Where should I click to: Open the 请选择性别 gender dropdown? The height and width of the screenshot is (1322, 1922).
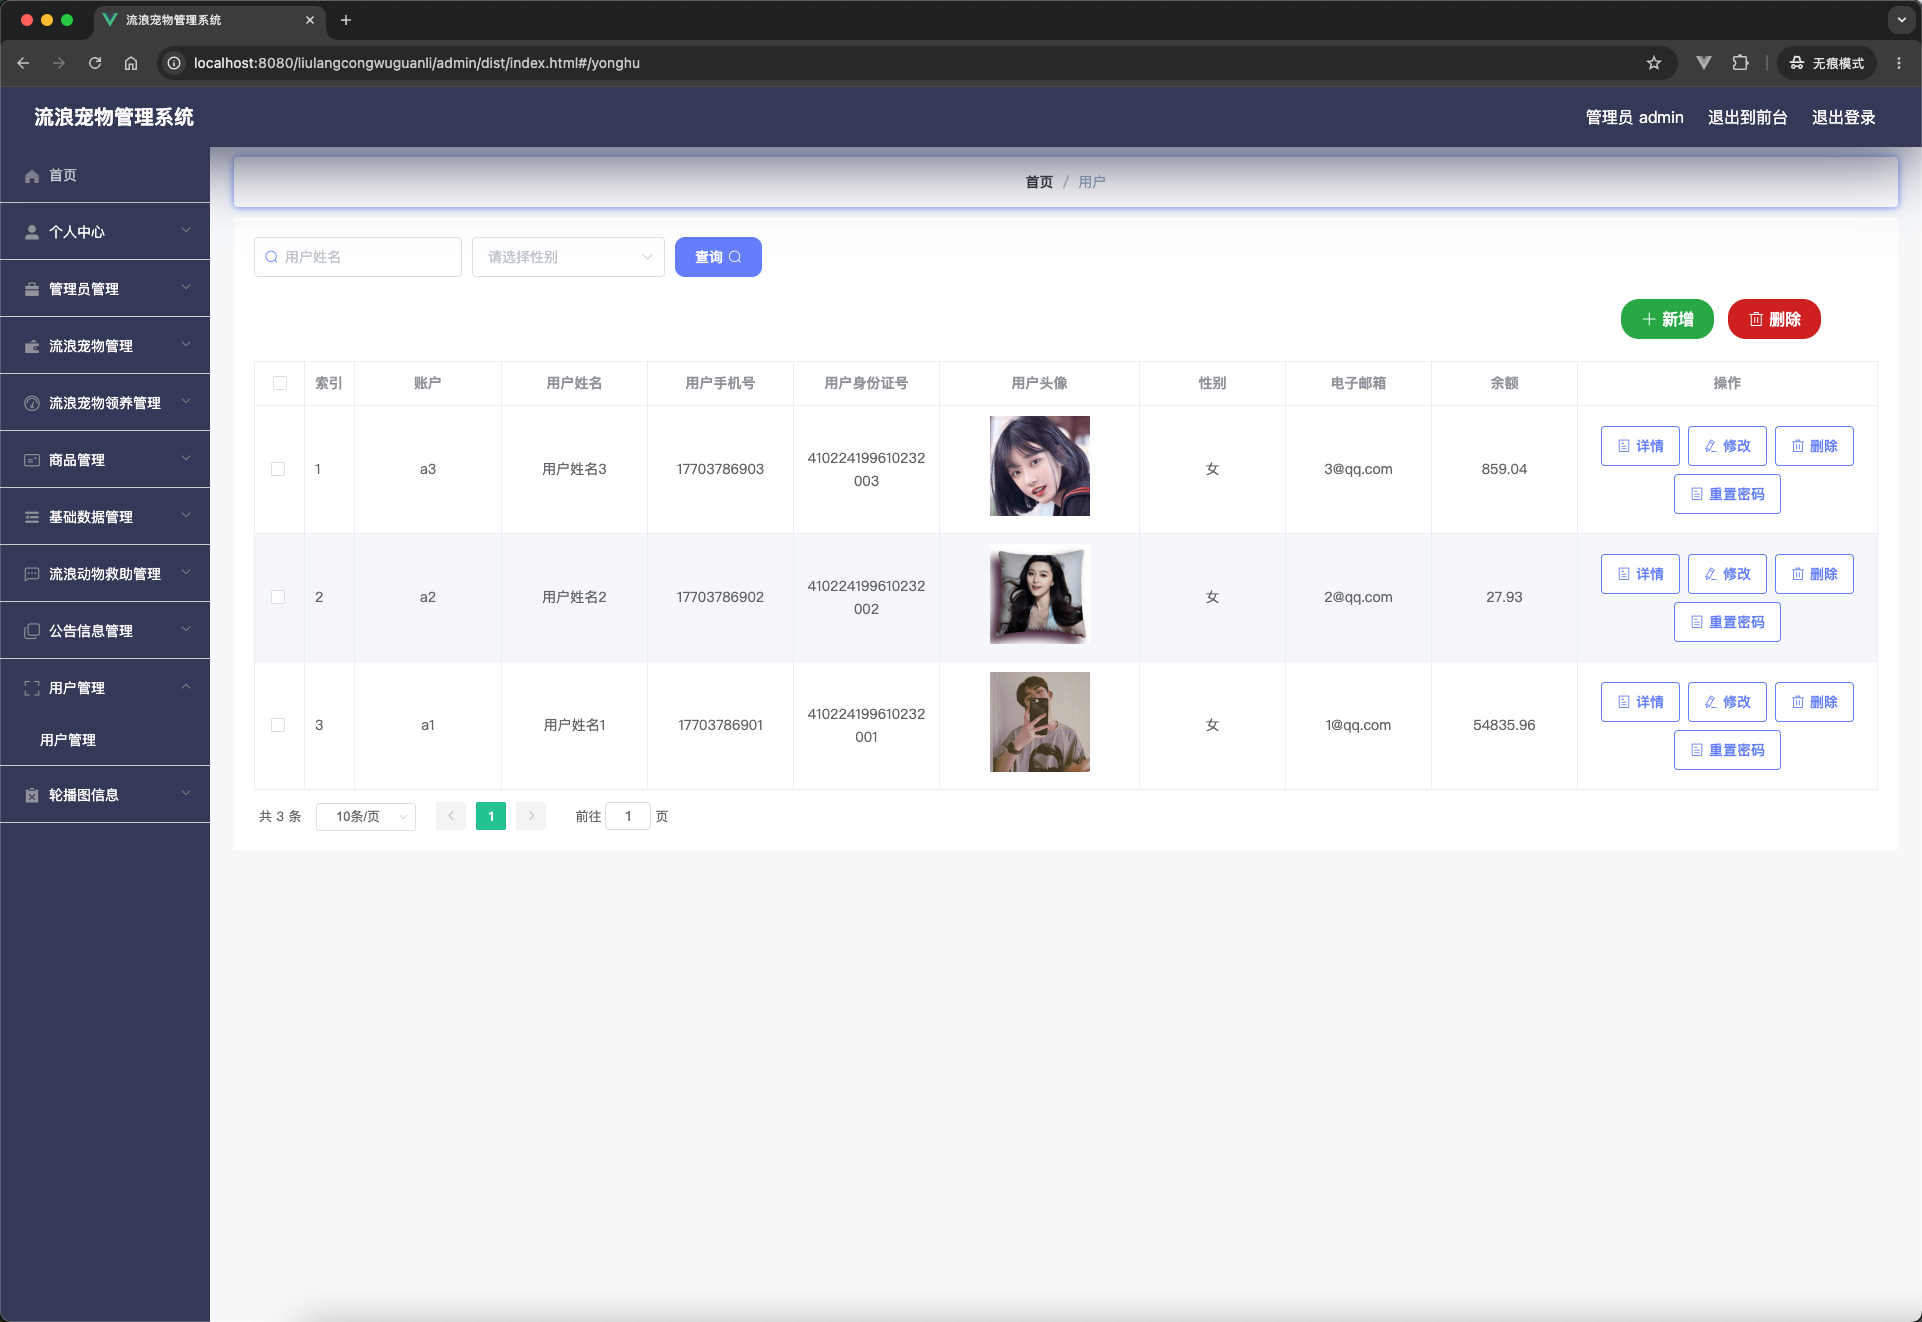point(568,257)
